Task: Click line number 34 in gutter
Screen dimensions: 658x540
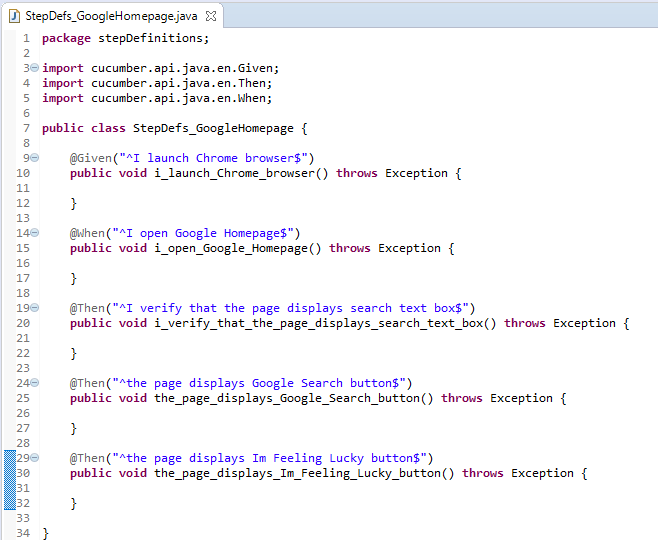Action: click(23, 533)
